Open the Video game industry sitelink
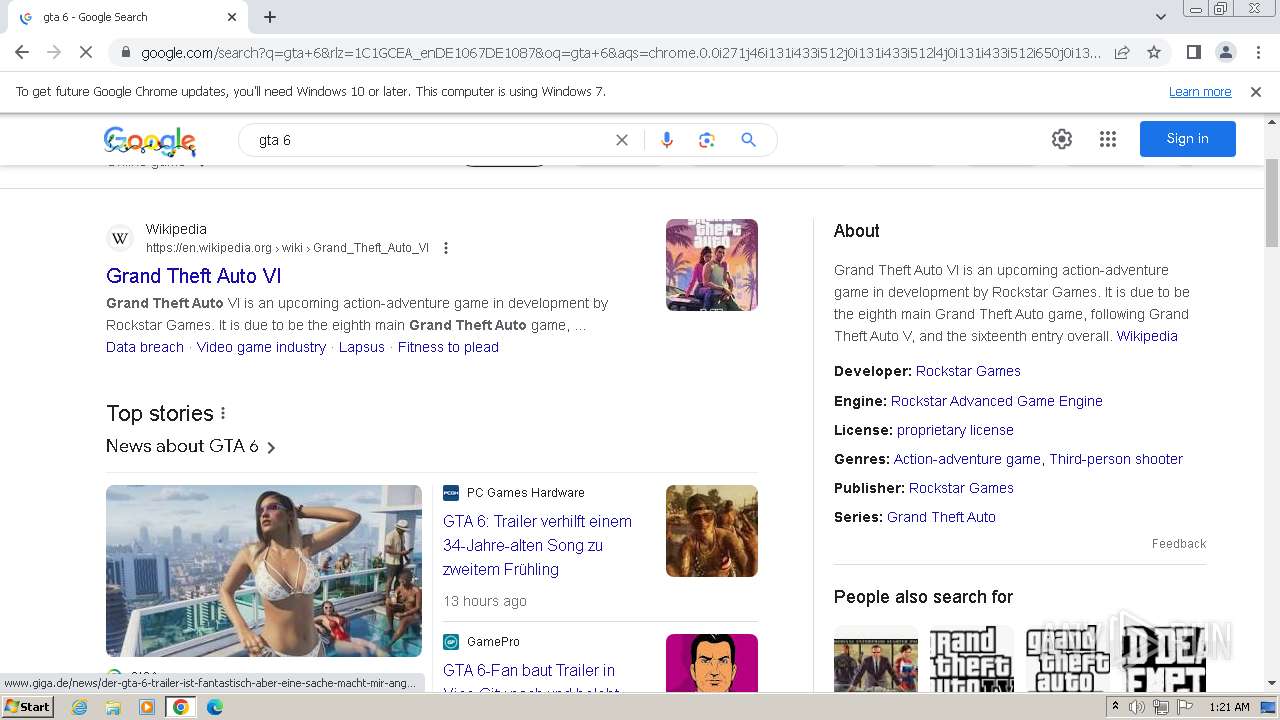Screen dimensions: 1280x720 click(x=261, y=347)
